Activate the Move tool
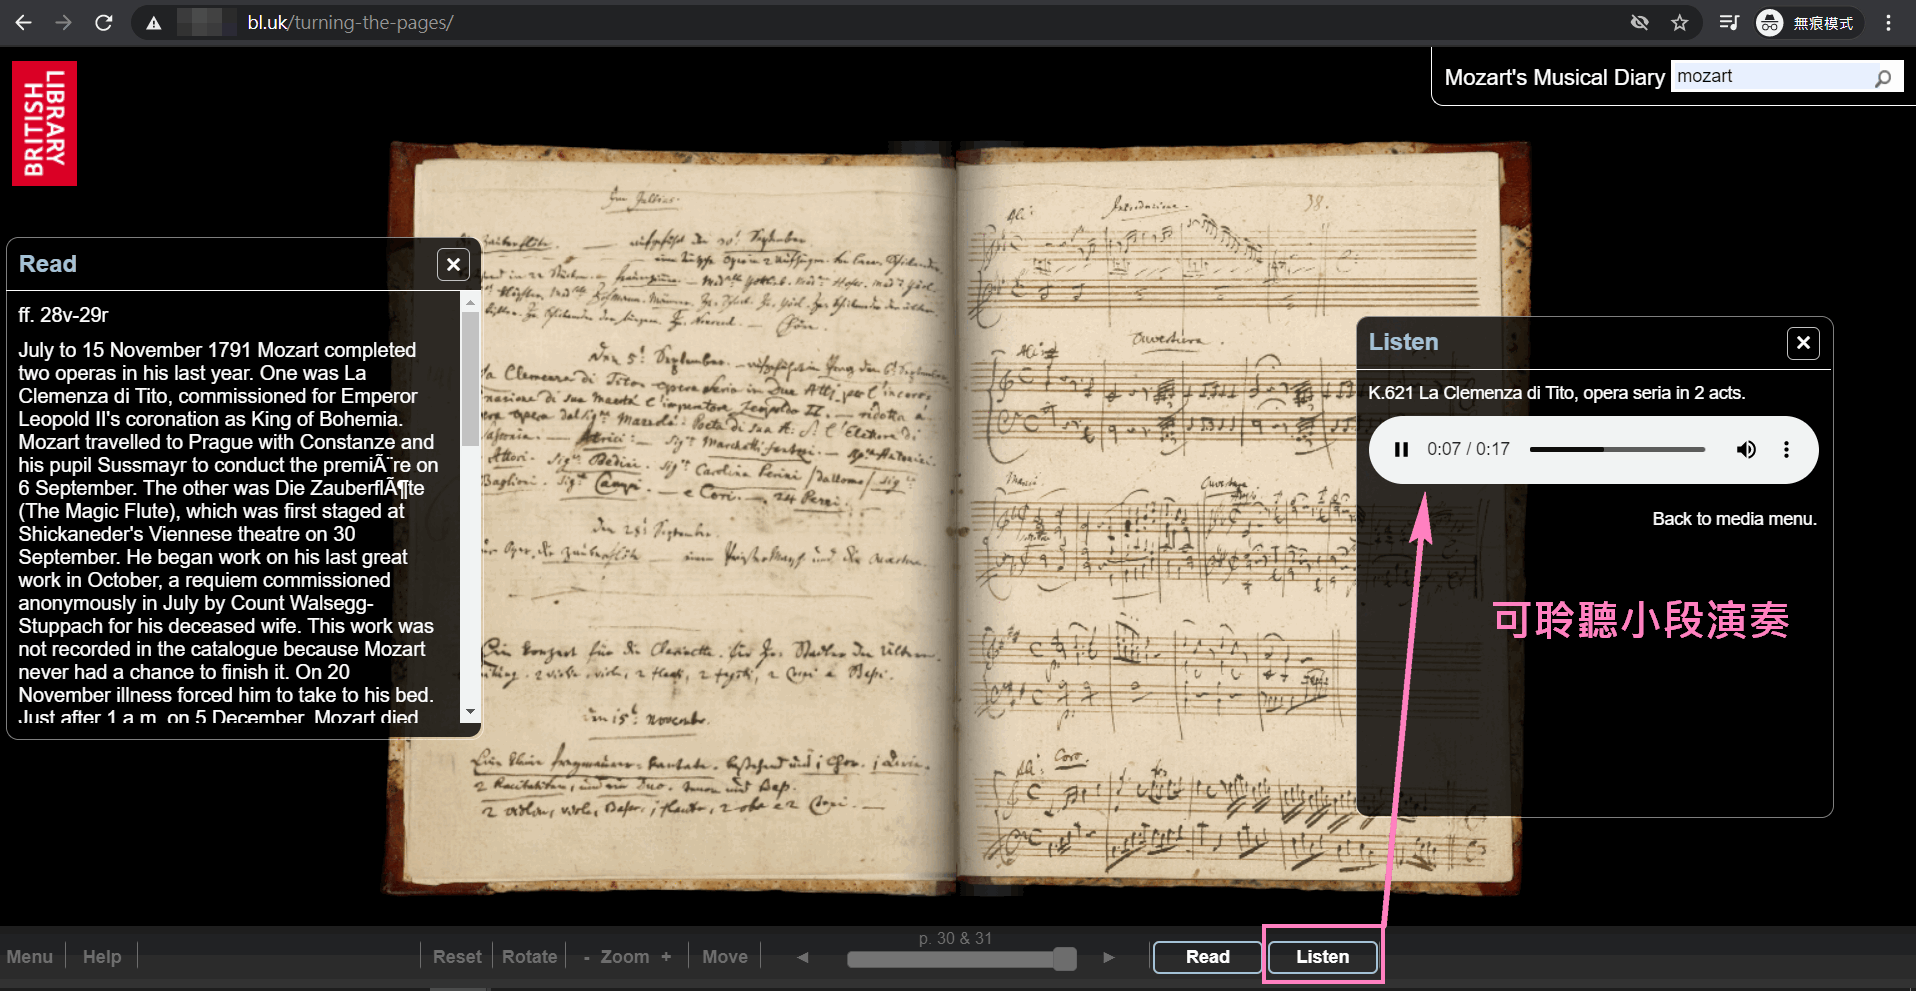 (725, 956)
